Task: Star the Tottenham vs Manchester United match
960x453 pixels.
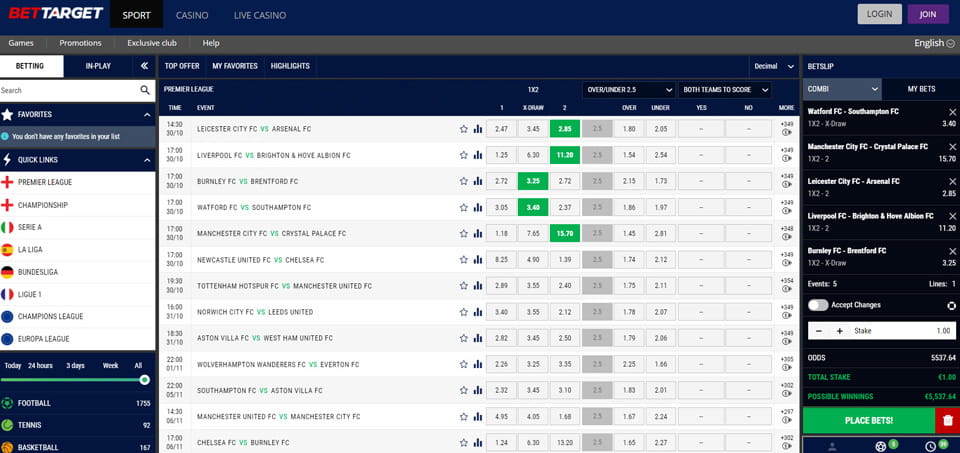Action: (463, 286)
